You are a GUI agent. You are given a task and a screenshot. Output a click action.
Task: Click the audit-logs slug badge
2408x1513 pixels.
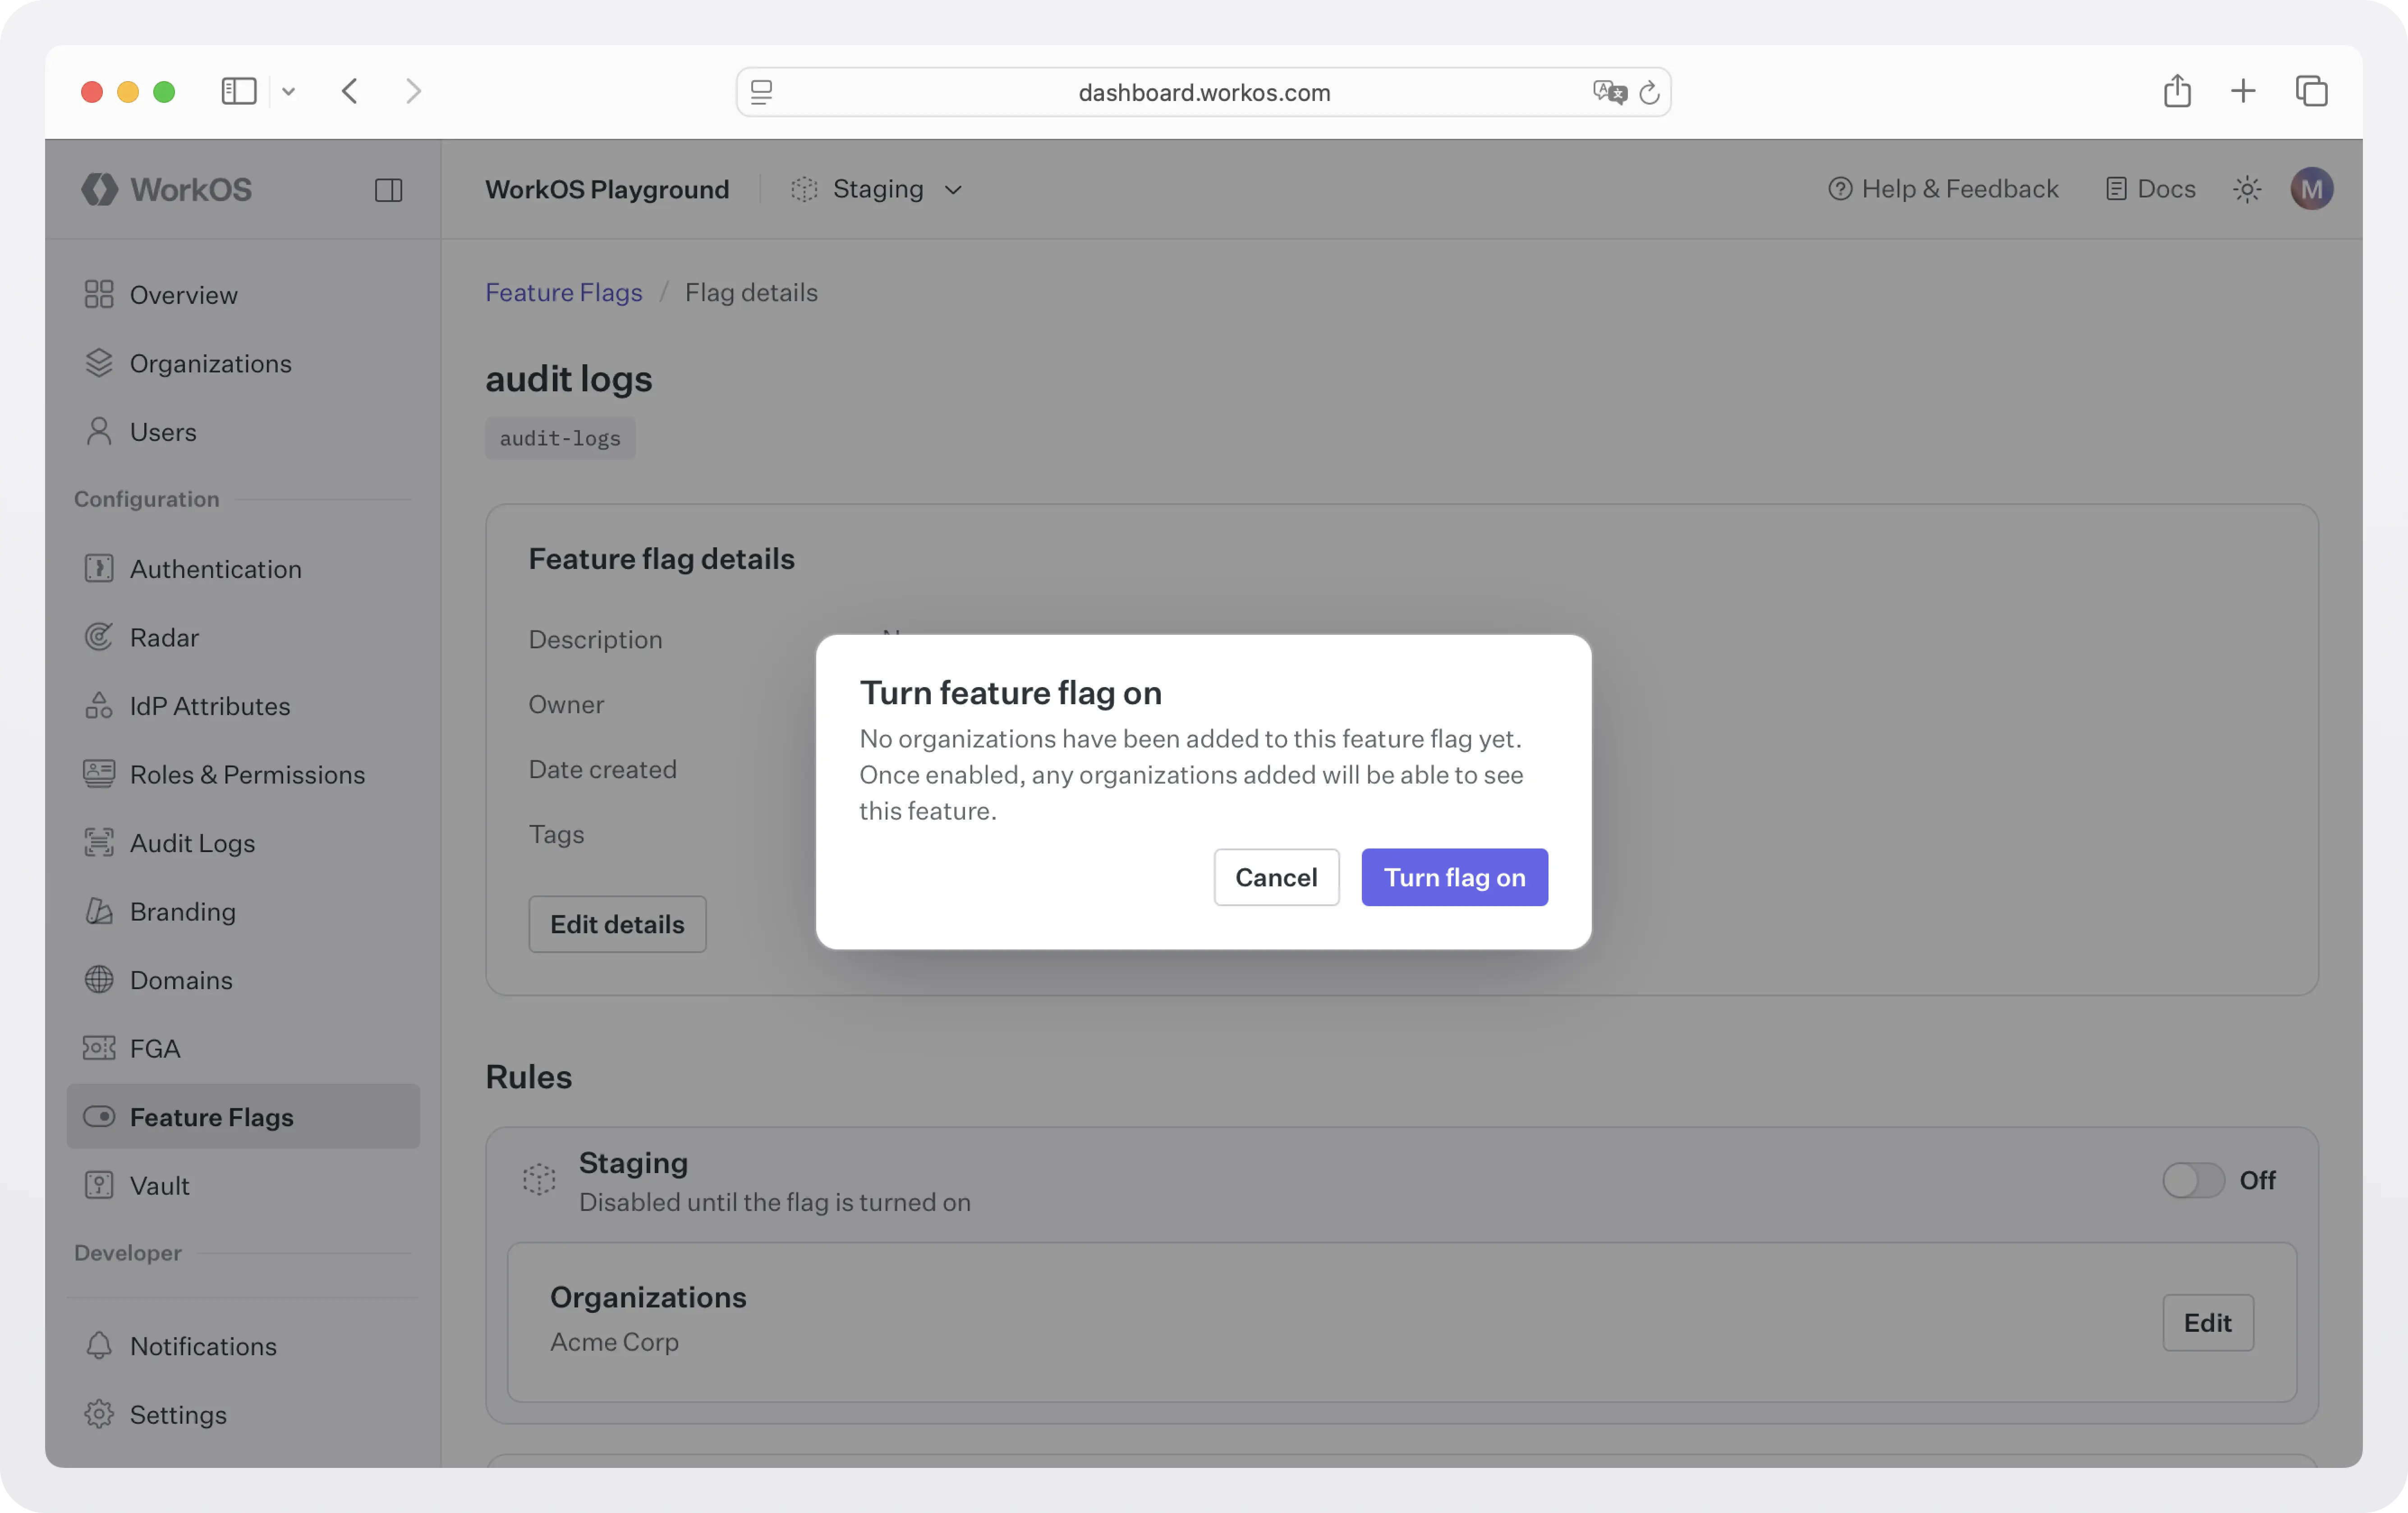pyautogui.click(x=560, y=438)
